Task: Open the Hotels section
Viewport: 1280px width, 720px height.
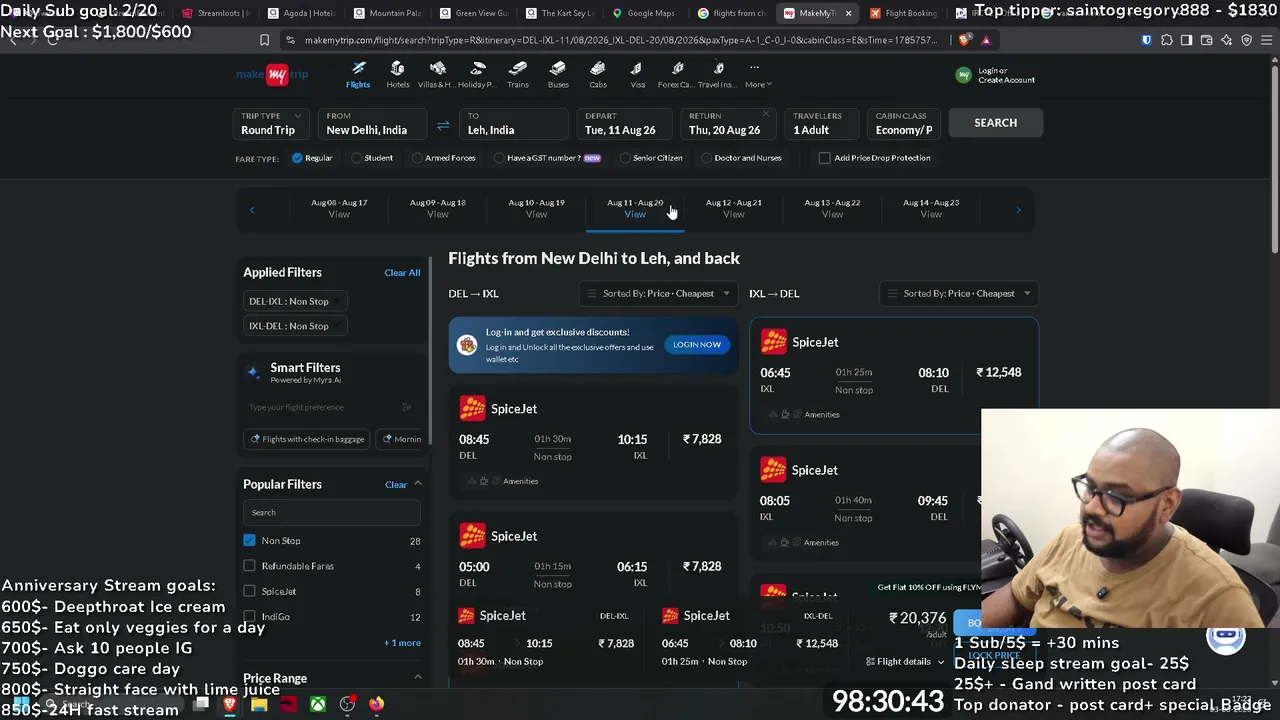Action: click(x=398, y=75)
